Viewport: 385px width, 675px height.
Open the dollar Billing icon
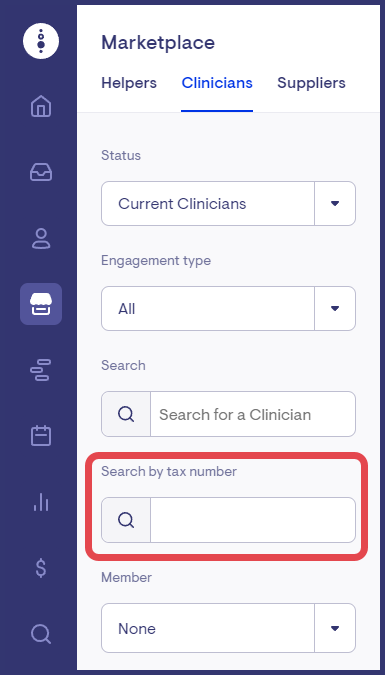(41, 568)
